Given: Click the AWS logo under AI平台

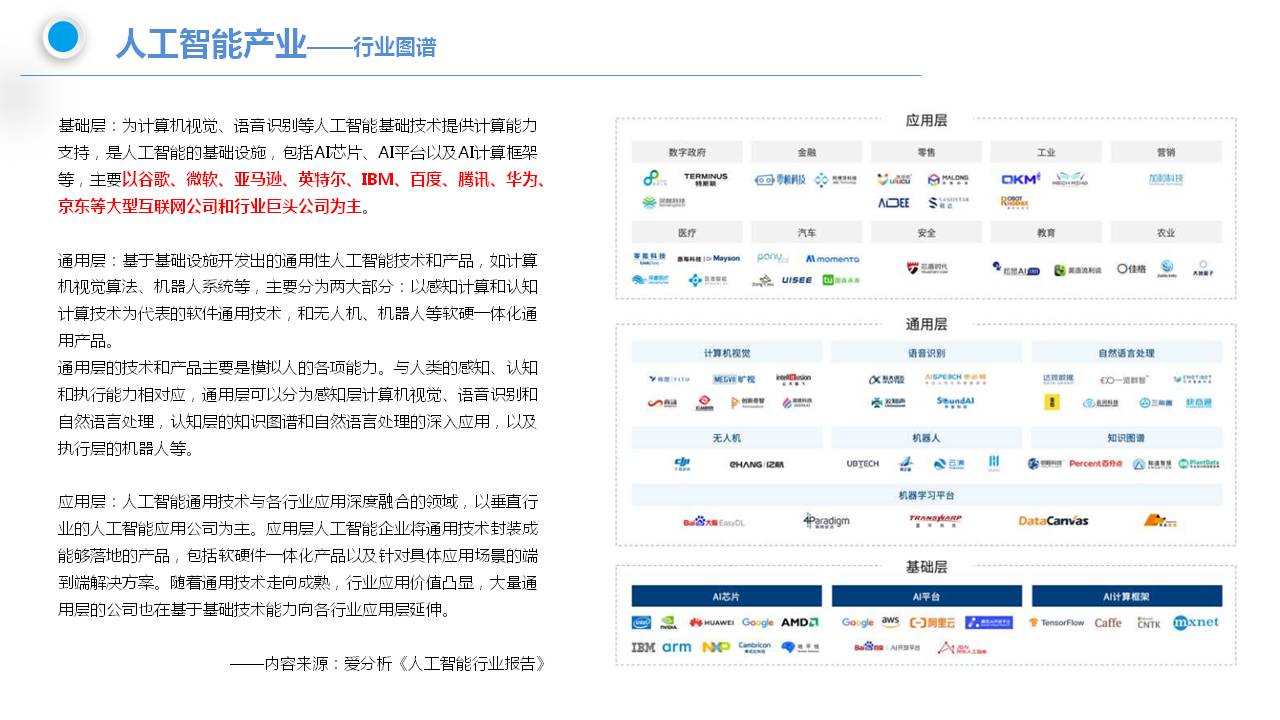Looking at the screenshot, I should 890,621.
